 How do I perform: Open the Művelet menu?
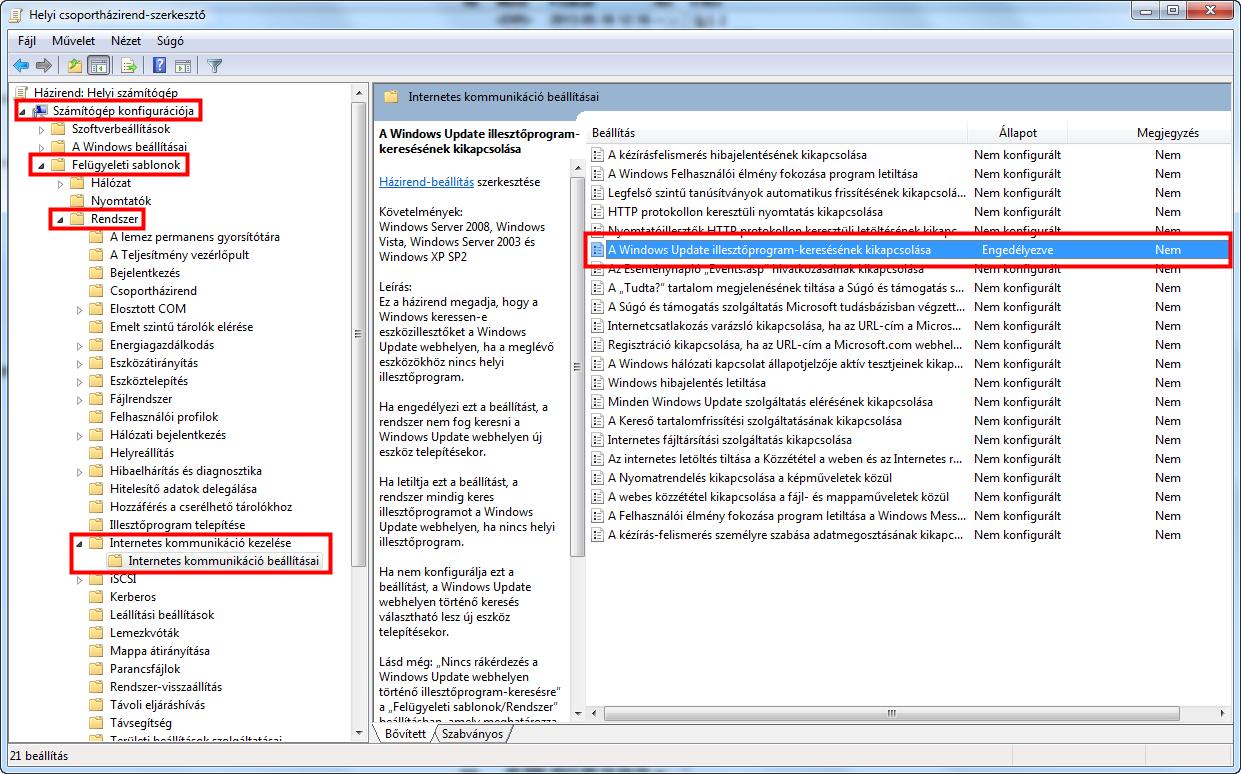[73, 41]
